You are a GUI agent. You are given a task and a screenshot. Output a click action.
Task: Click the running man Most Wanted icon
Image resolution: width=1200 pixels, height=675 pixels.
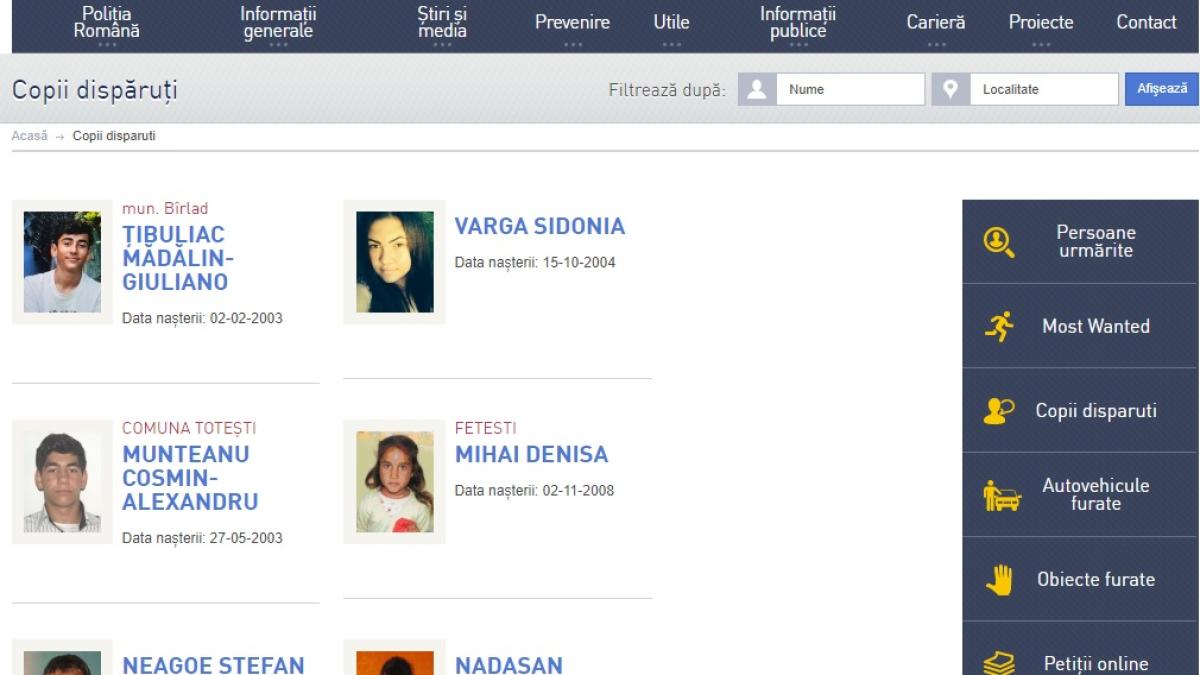[x=999, y=326]
